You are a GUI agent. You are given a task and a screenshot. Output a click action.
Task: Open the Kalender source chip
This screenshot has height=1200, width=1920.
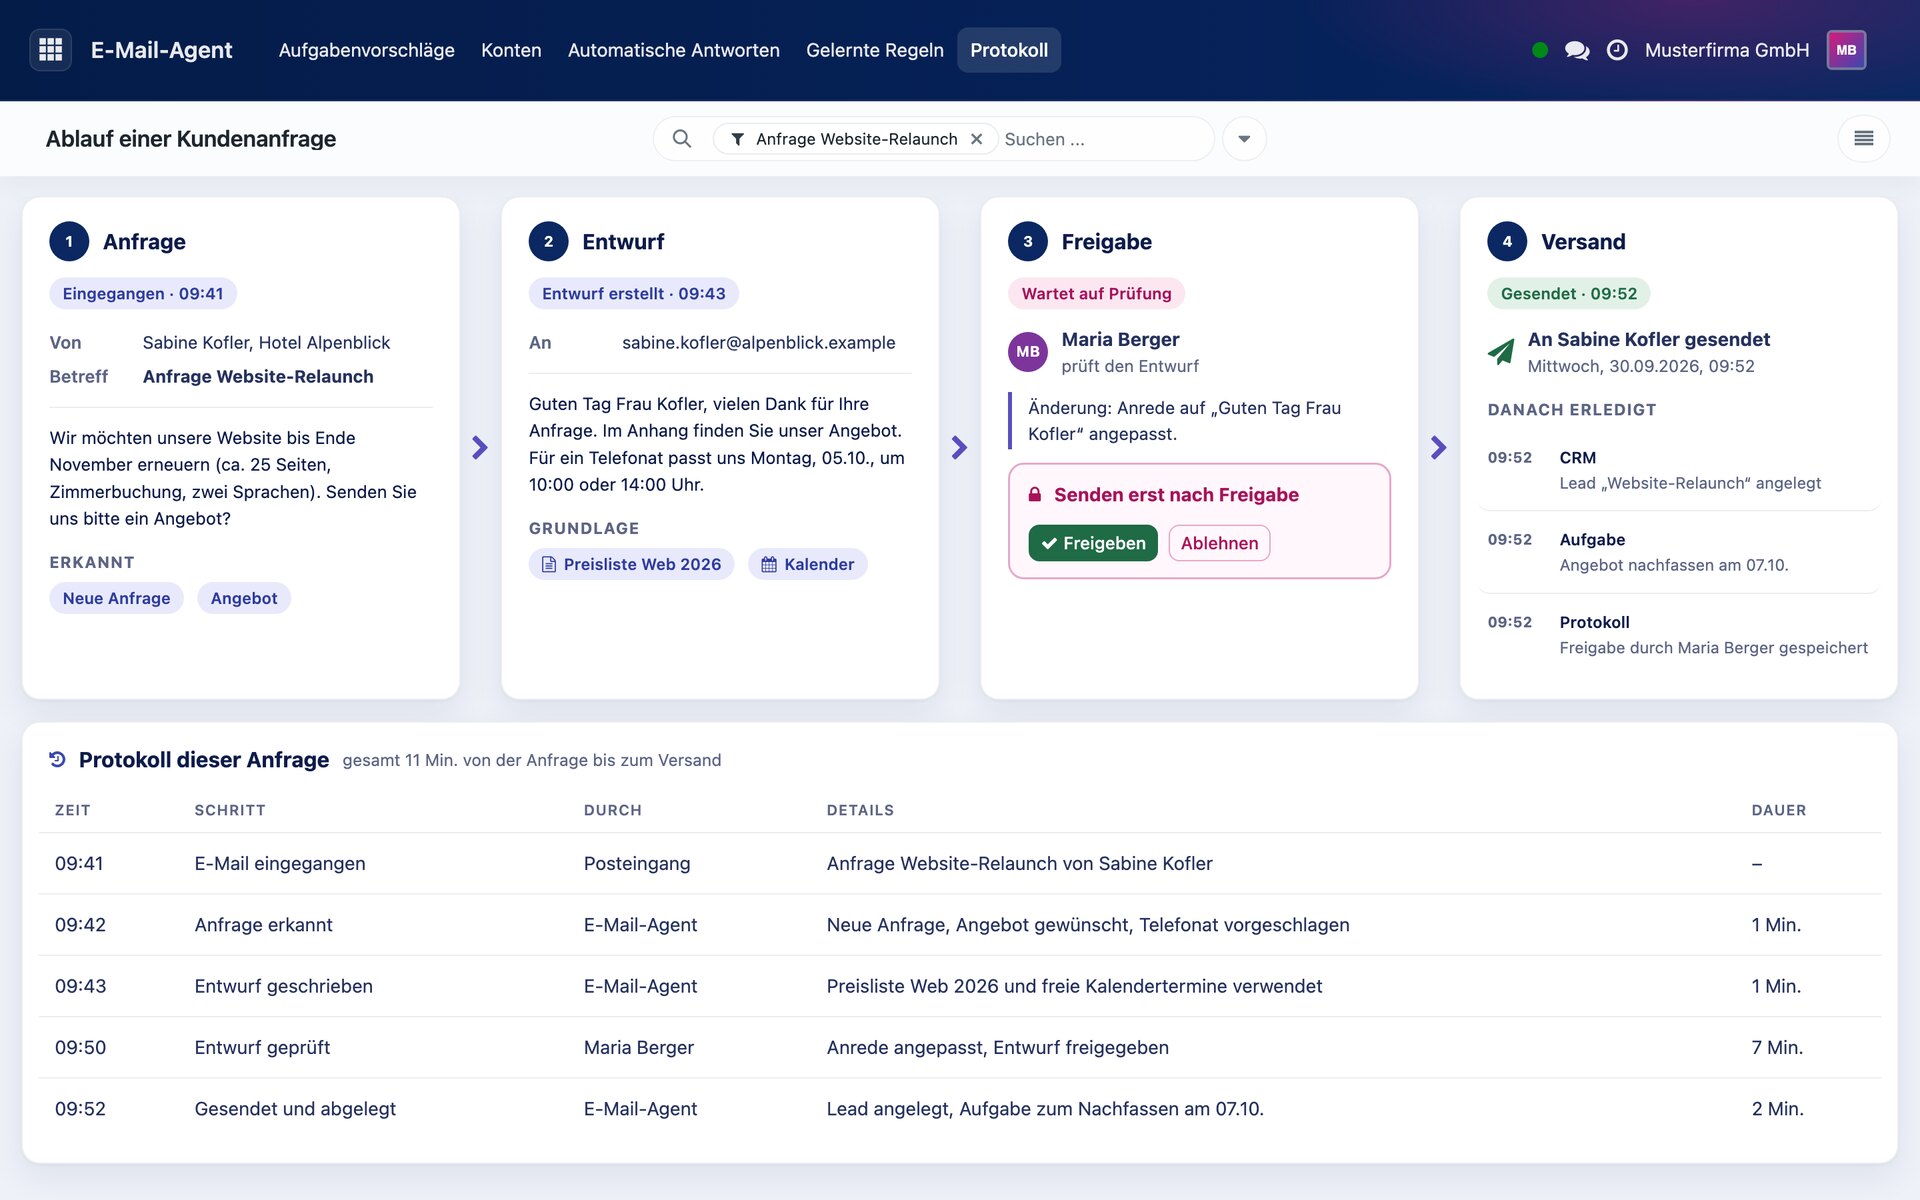pyautogui.click(x=807, y=564)
